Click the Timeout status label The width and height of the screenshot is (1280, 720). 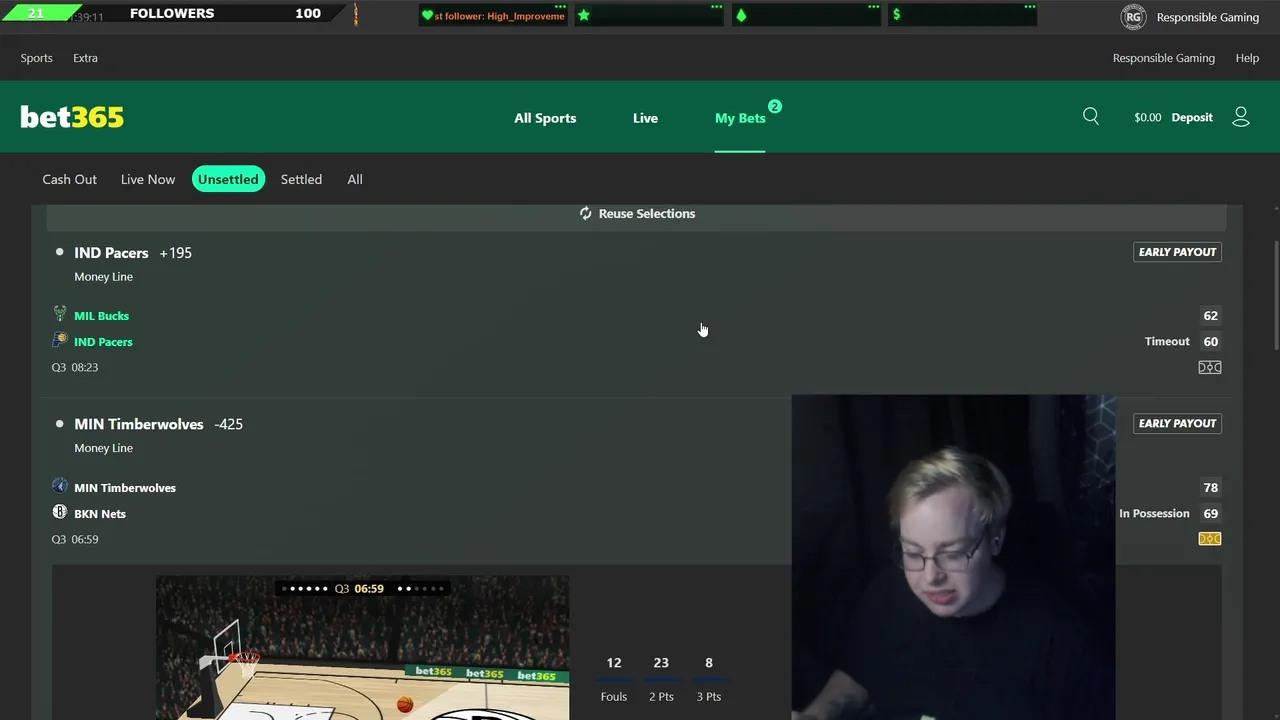pos(1167,341)
